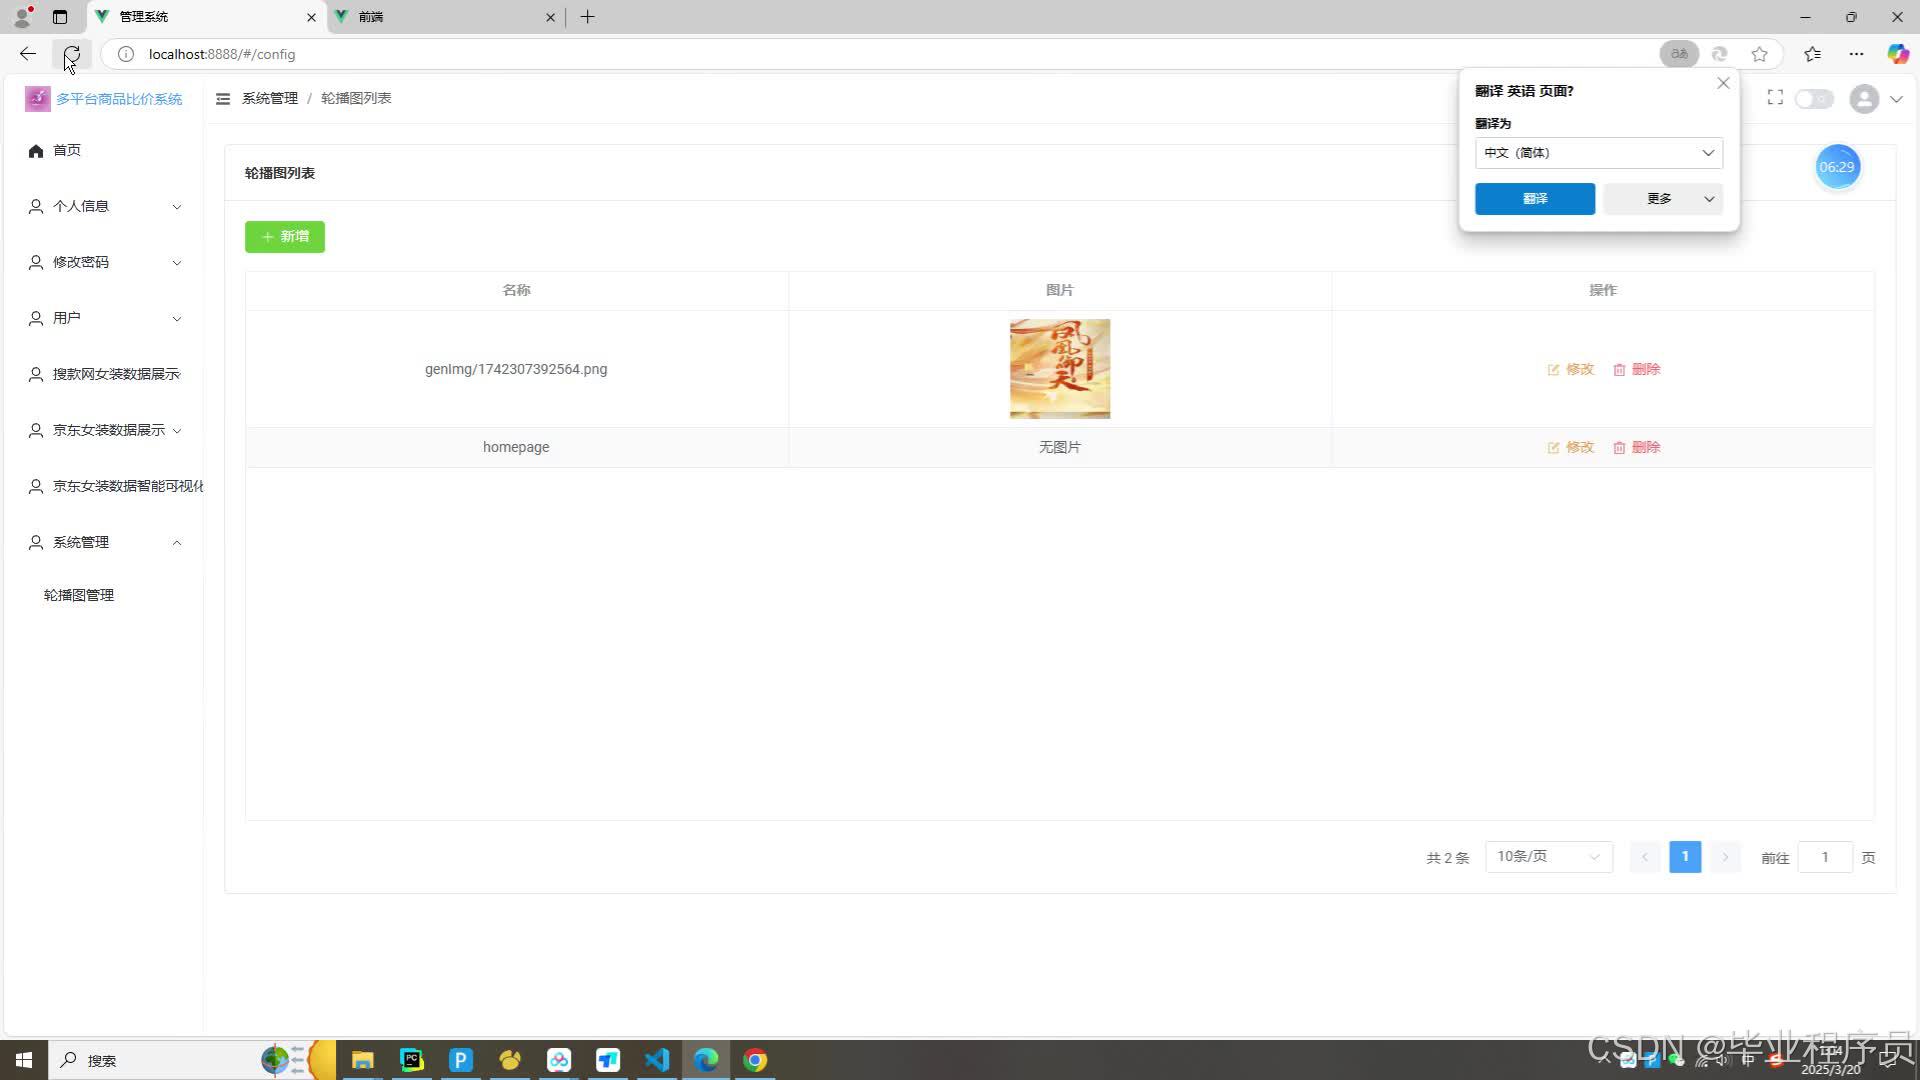Switch to the 前端 browser tab
This screenshot has width=1920, height=1080.
coord(440,17)
